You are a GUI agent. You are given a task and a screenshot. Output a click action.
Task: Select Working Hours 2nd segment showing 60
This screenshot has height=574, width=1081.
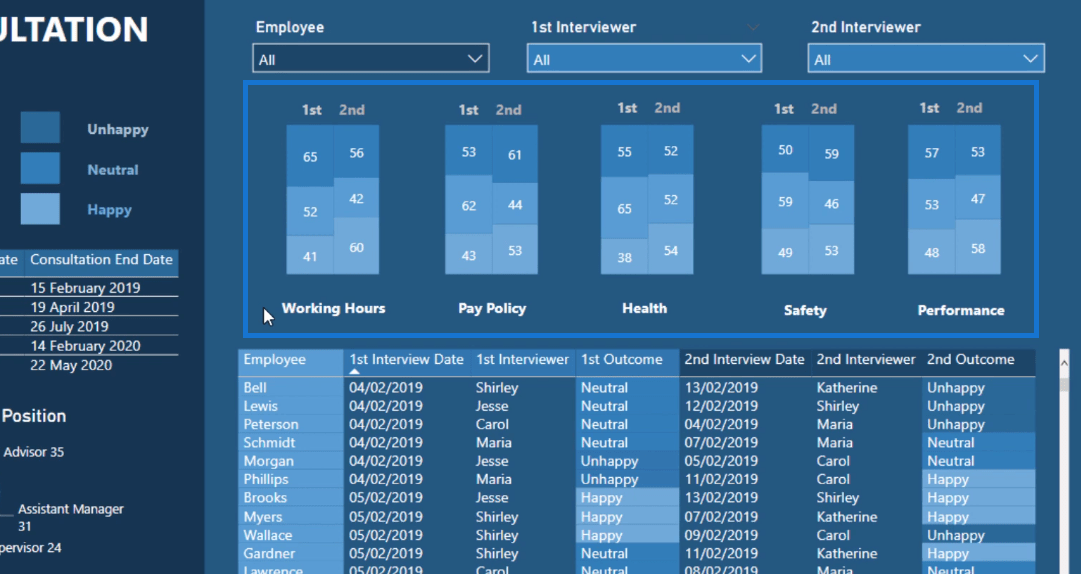pos(356,247)
